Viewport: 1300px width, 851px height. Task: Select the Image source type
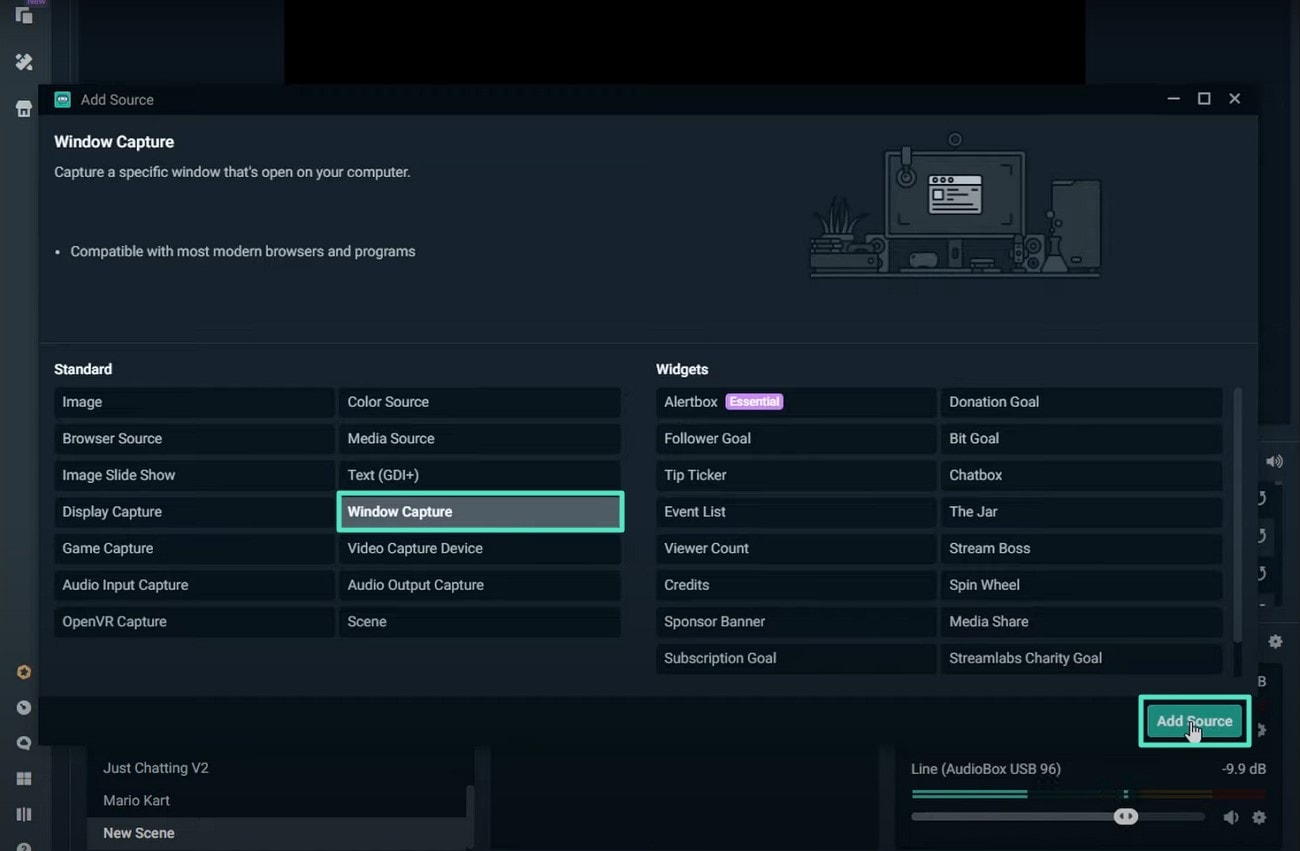(x=194, y=402)
